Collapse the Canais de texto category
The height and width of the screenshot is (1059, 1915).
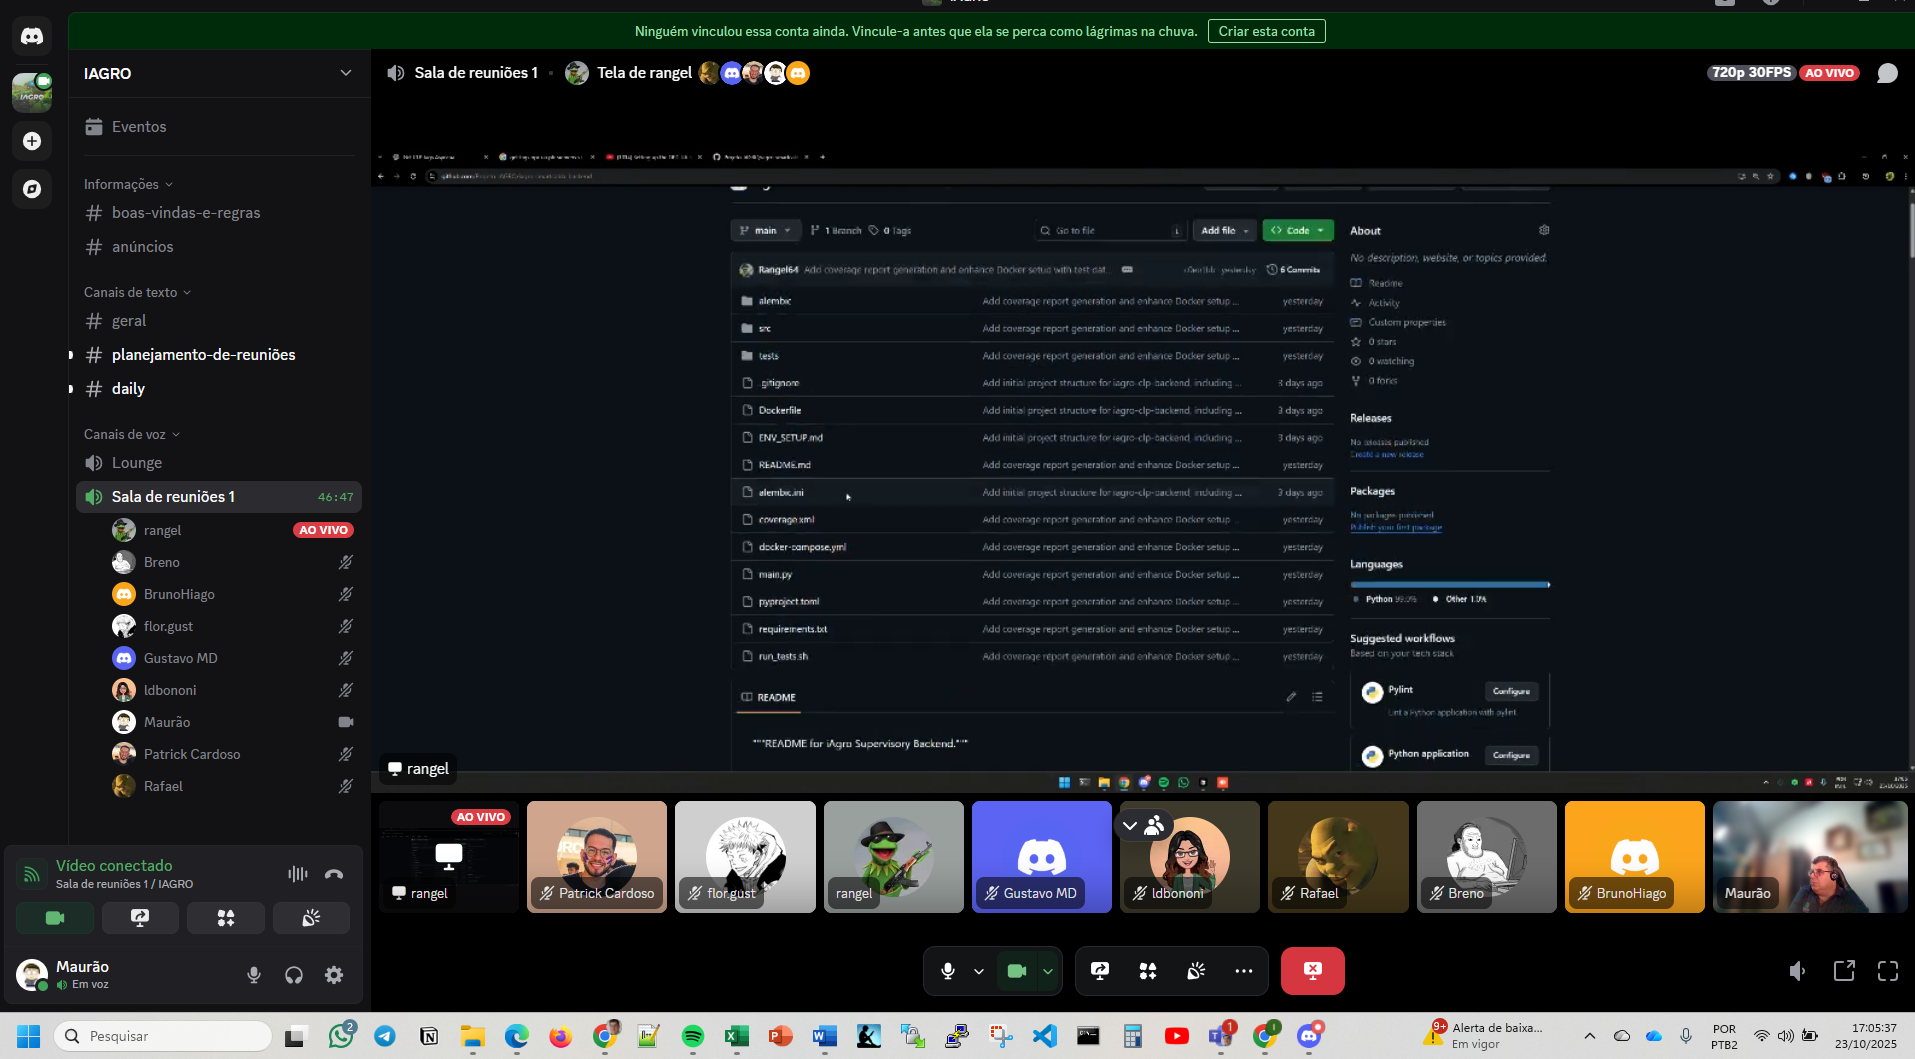pos(137,292)
